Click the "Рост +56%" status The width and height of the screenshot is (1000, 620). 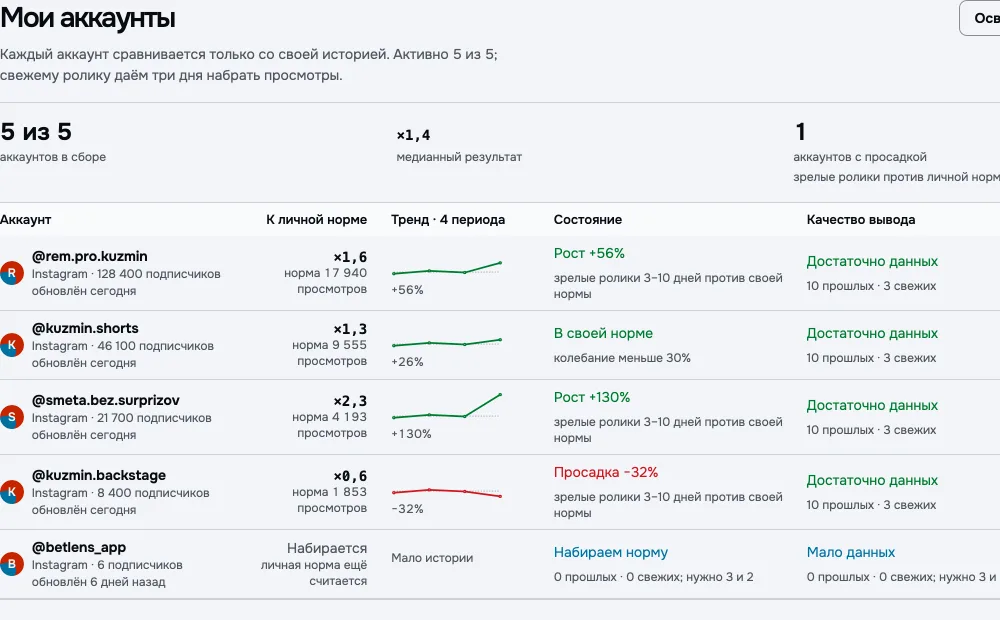589,253
